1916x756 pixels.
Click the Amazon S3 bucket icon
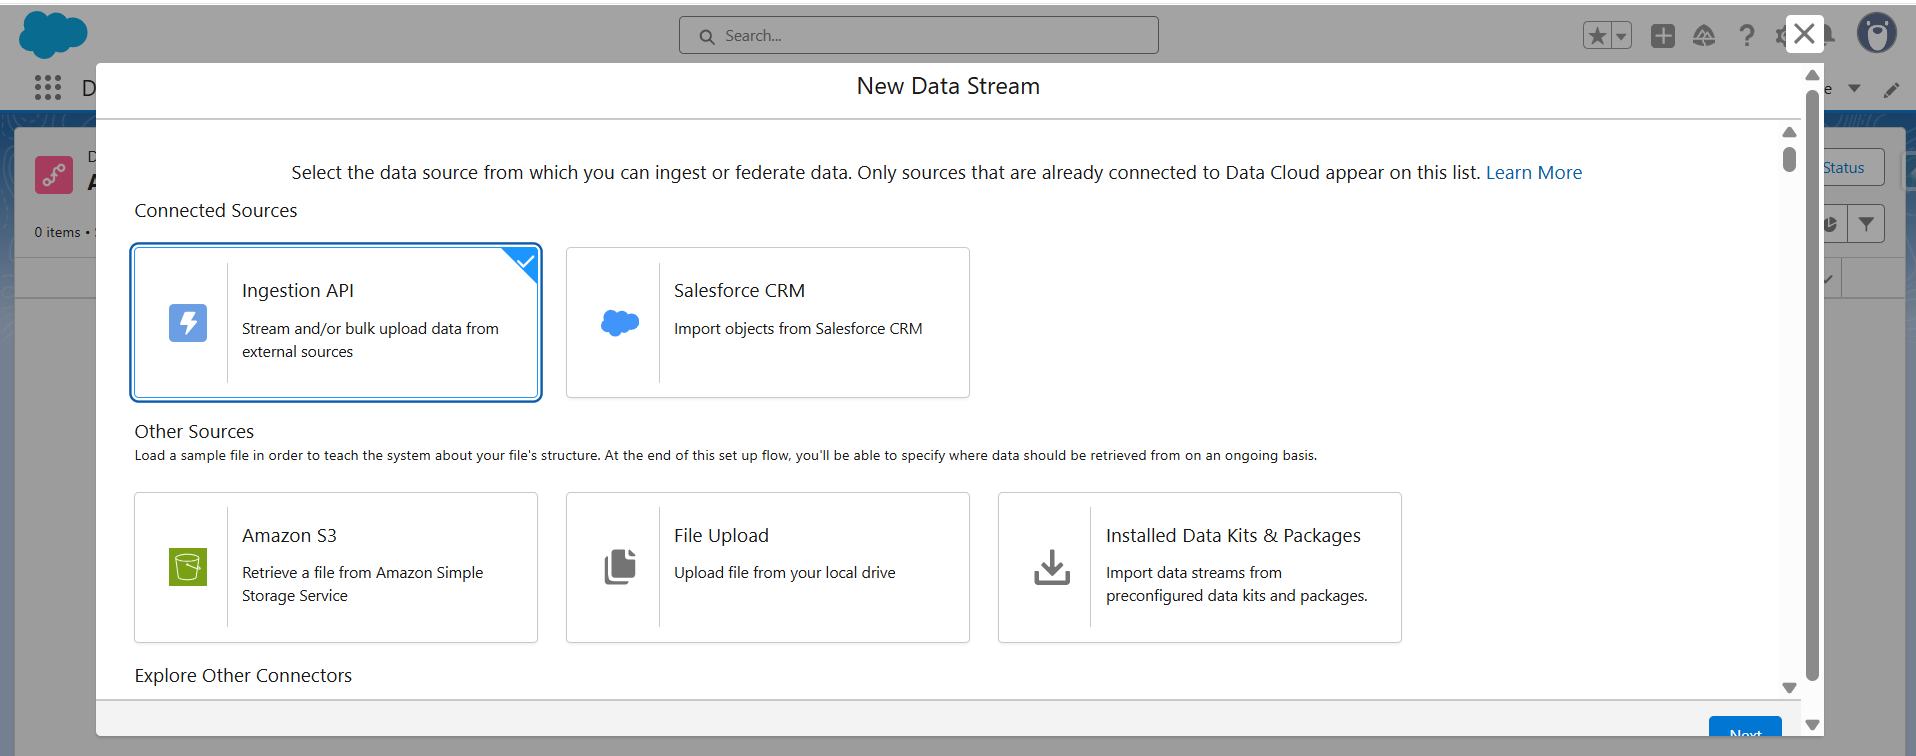pos(188,567)
